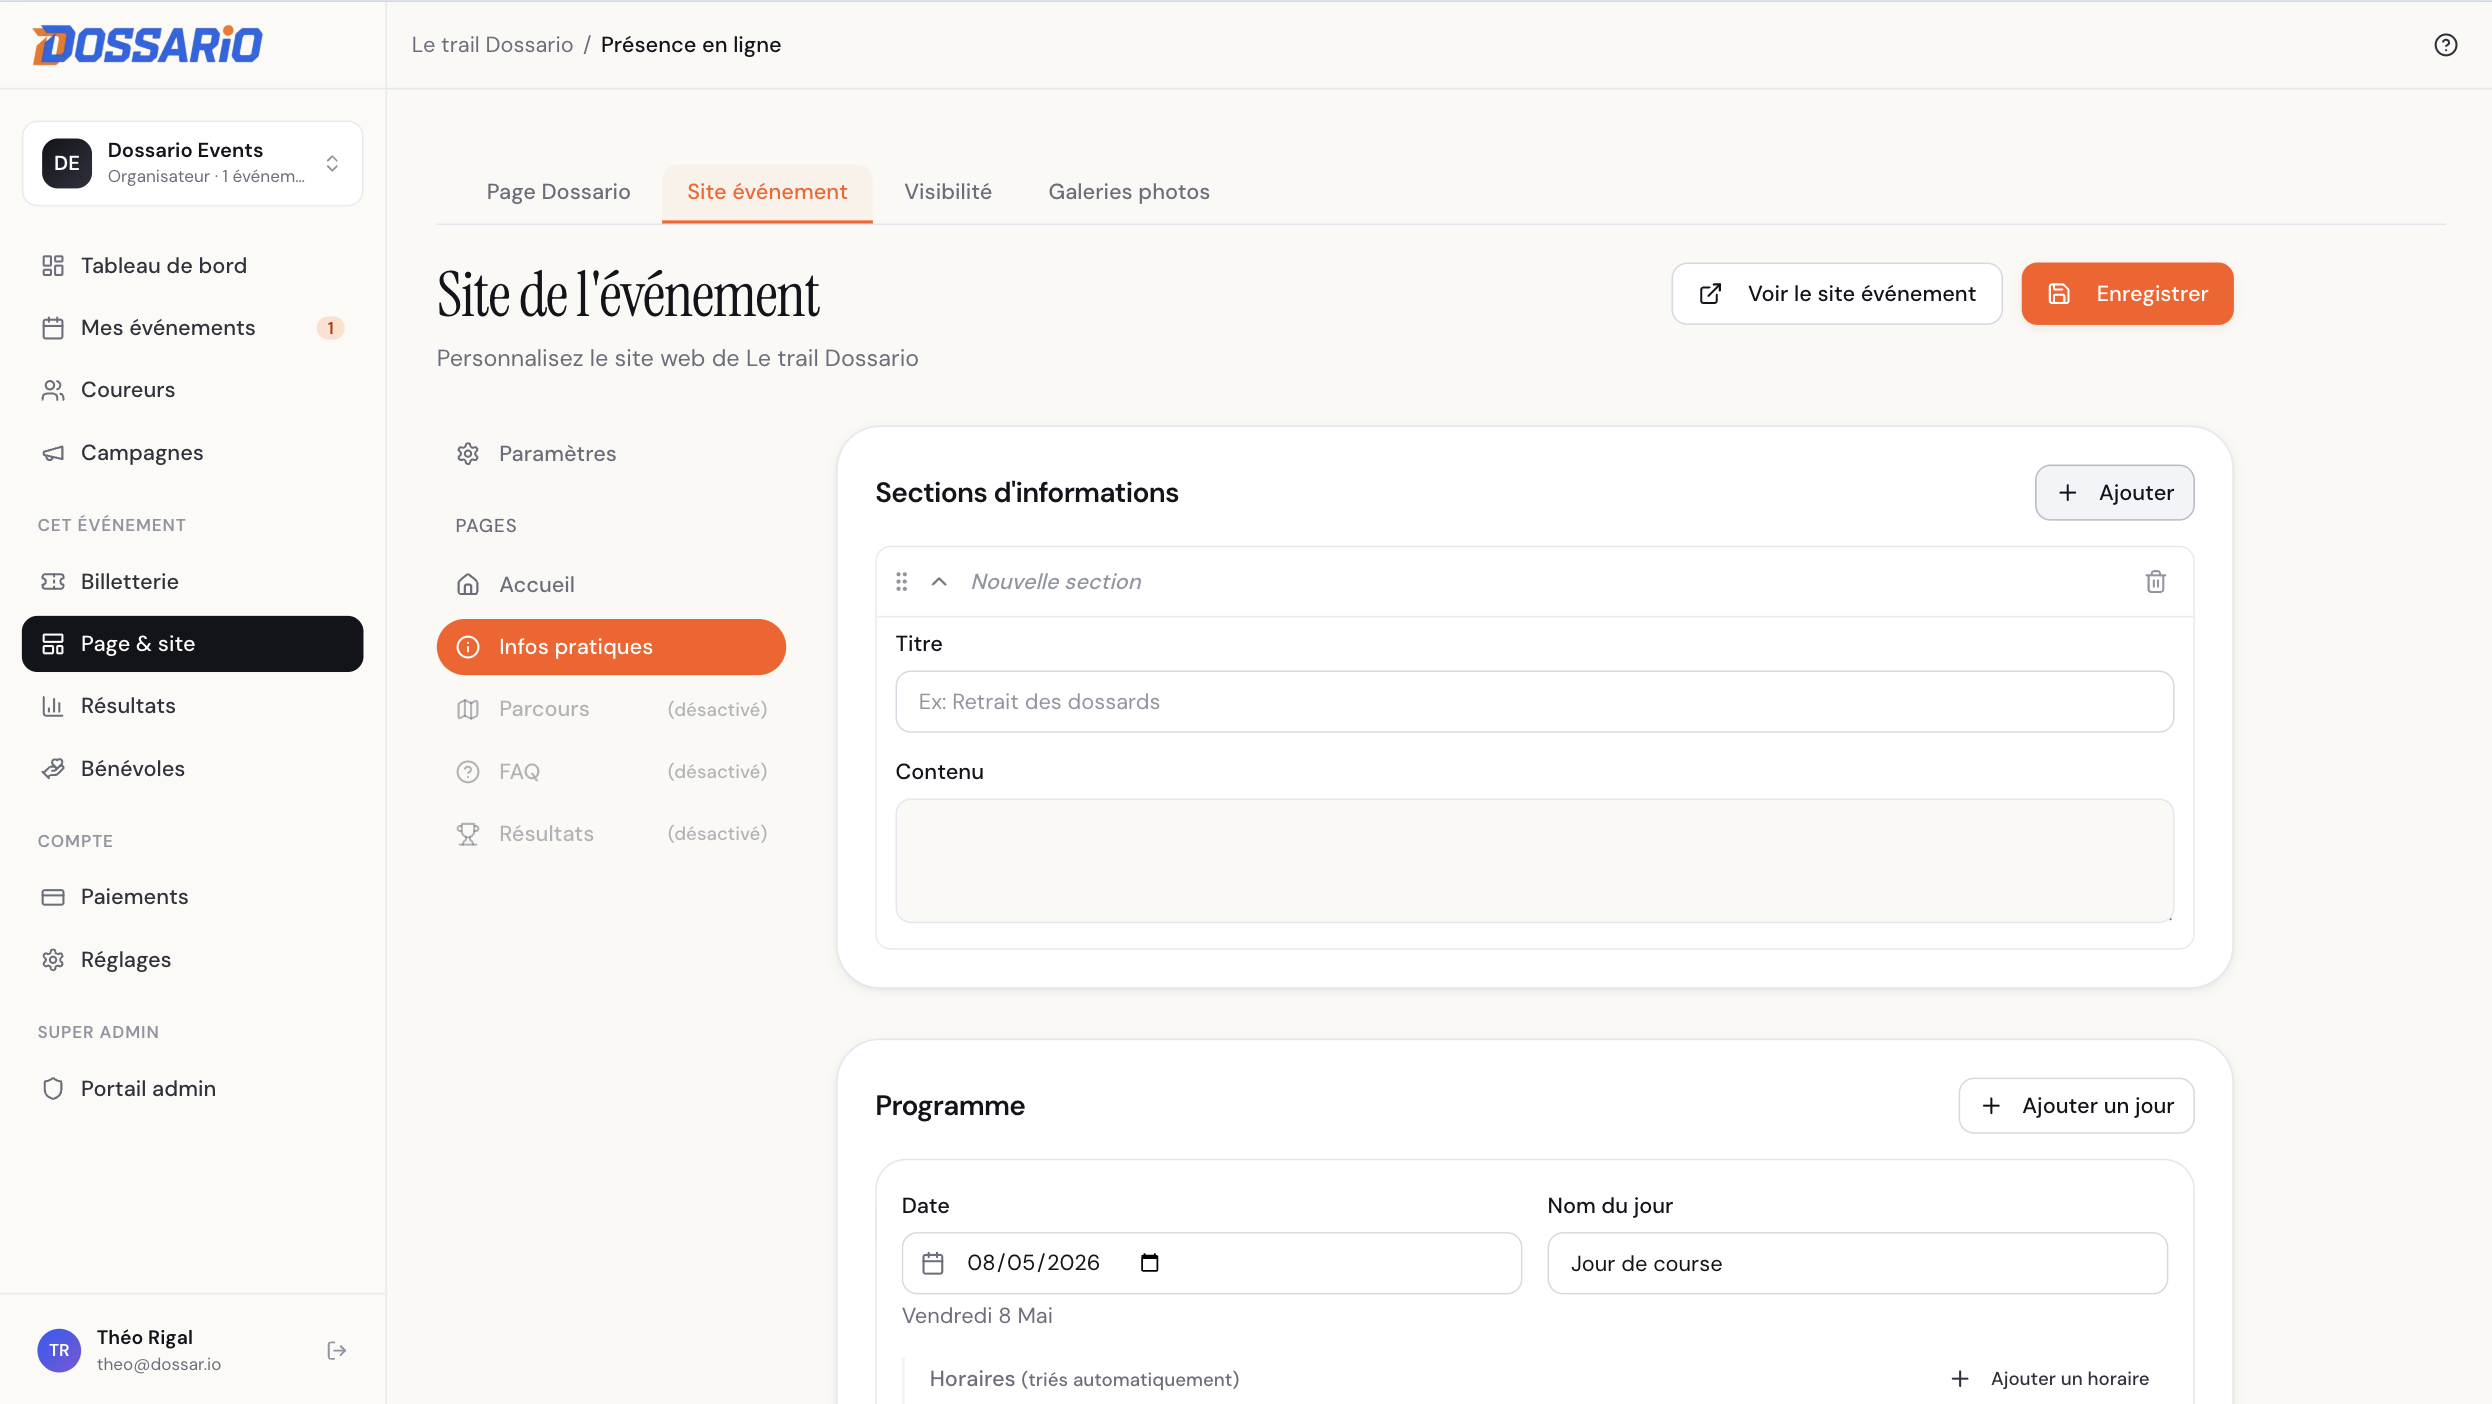Screen dimensions: 2492x1404
Task: Open Réglages
Action: tap(192, 960)
